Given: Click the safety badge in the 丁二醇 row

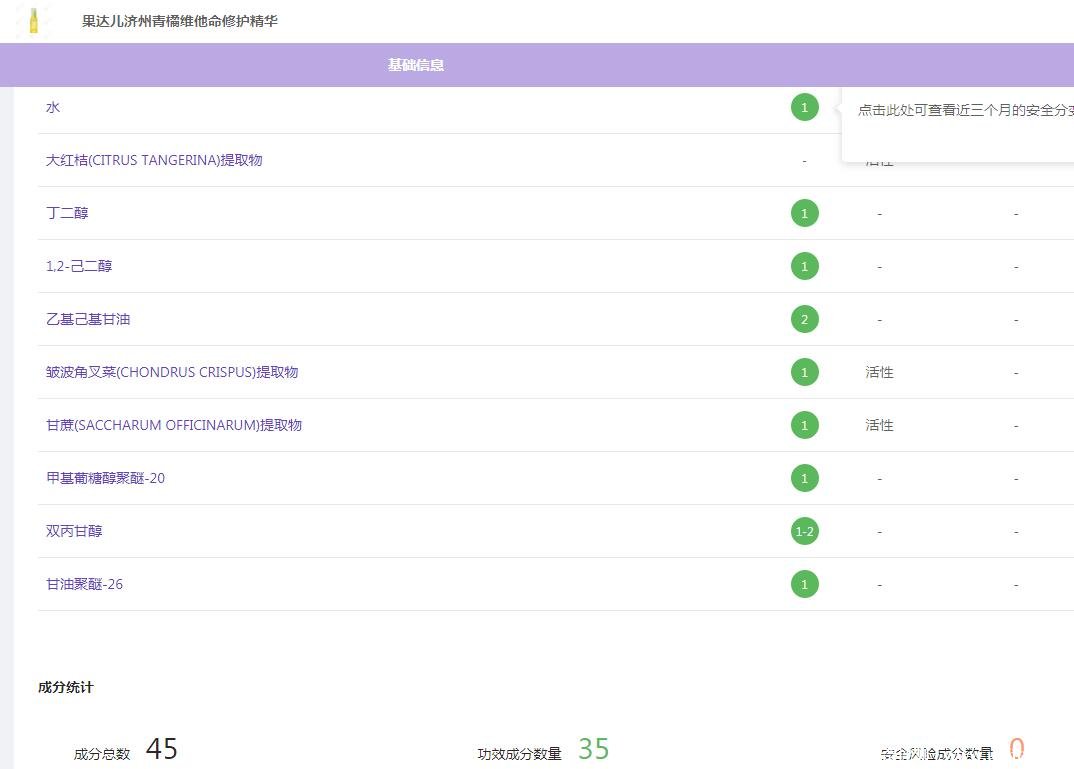Looking at the screenshot, I should coord(804,213).
